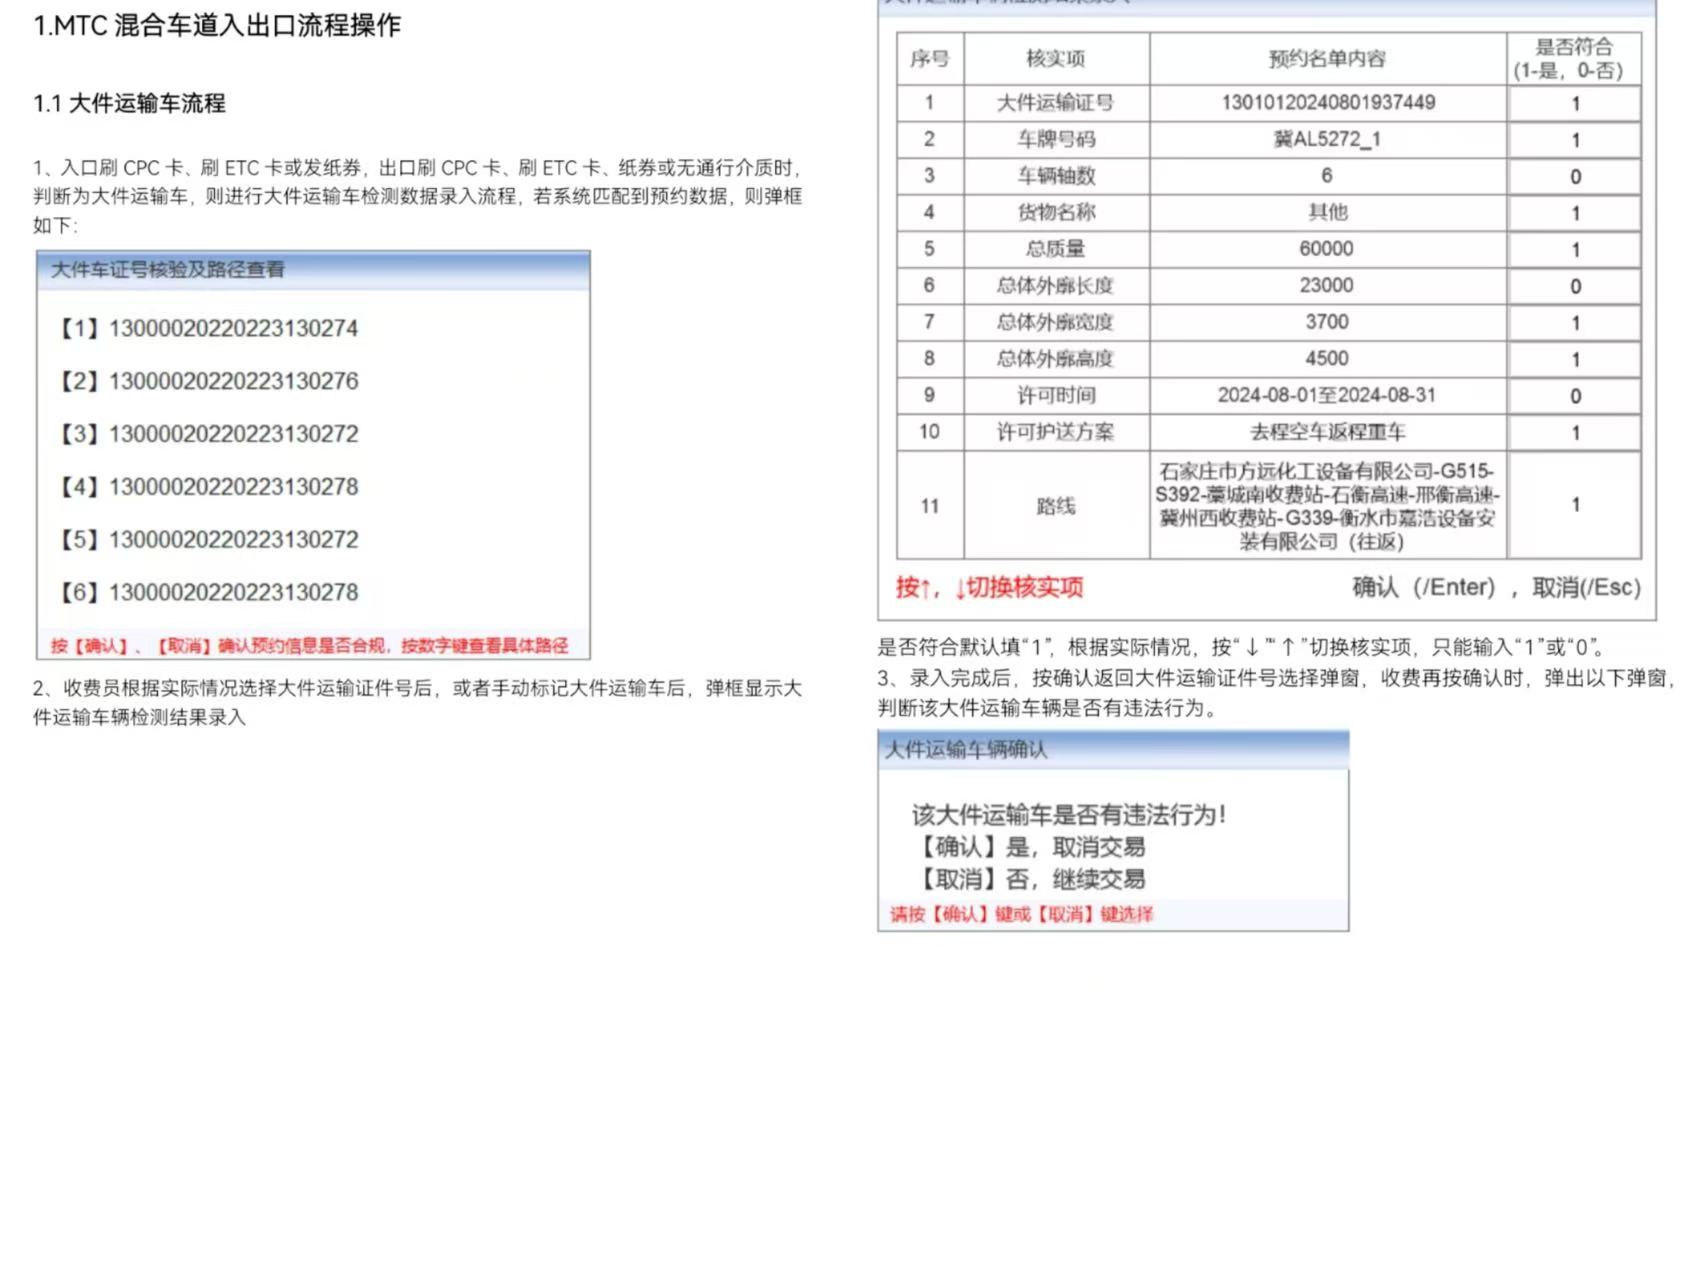Image resolution: width=1704 pixels, height=1278 pixels.
Task: Click the dialog title "大件运输车辆确认"
Action: pos(966,750)
